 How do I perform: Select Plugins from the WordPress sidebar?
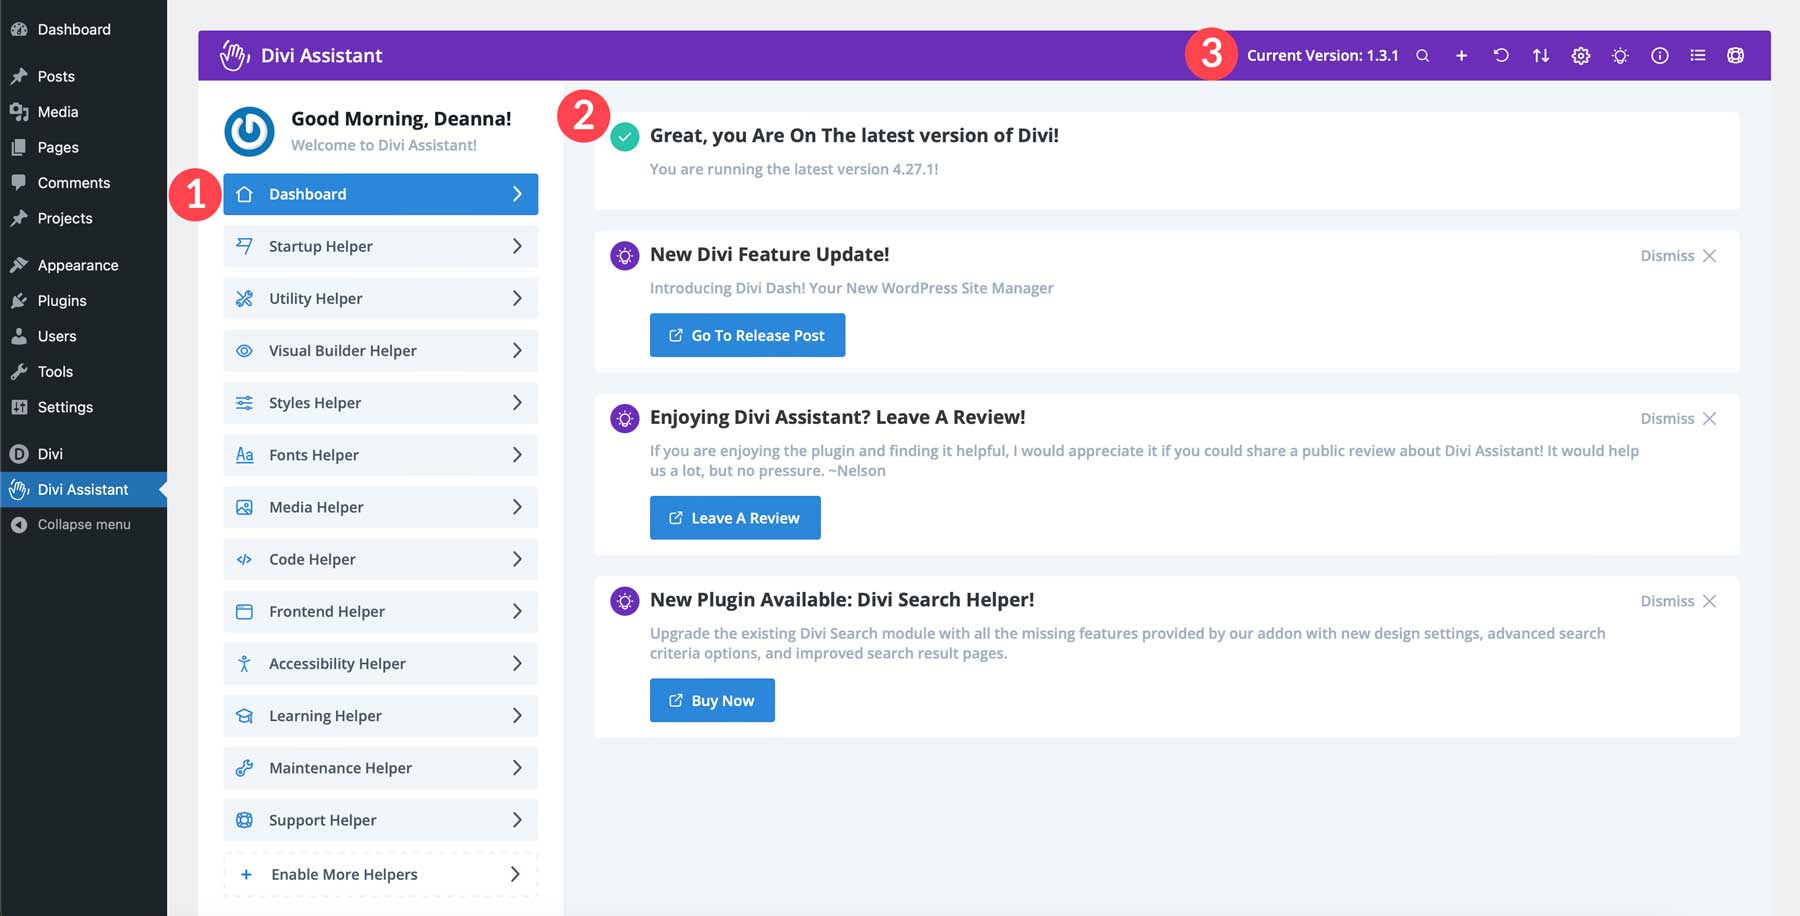pos(60,300)
